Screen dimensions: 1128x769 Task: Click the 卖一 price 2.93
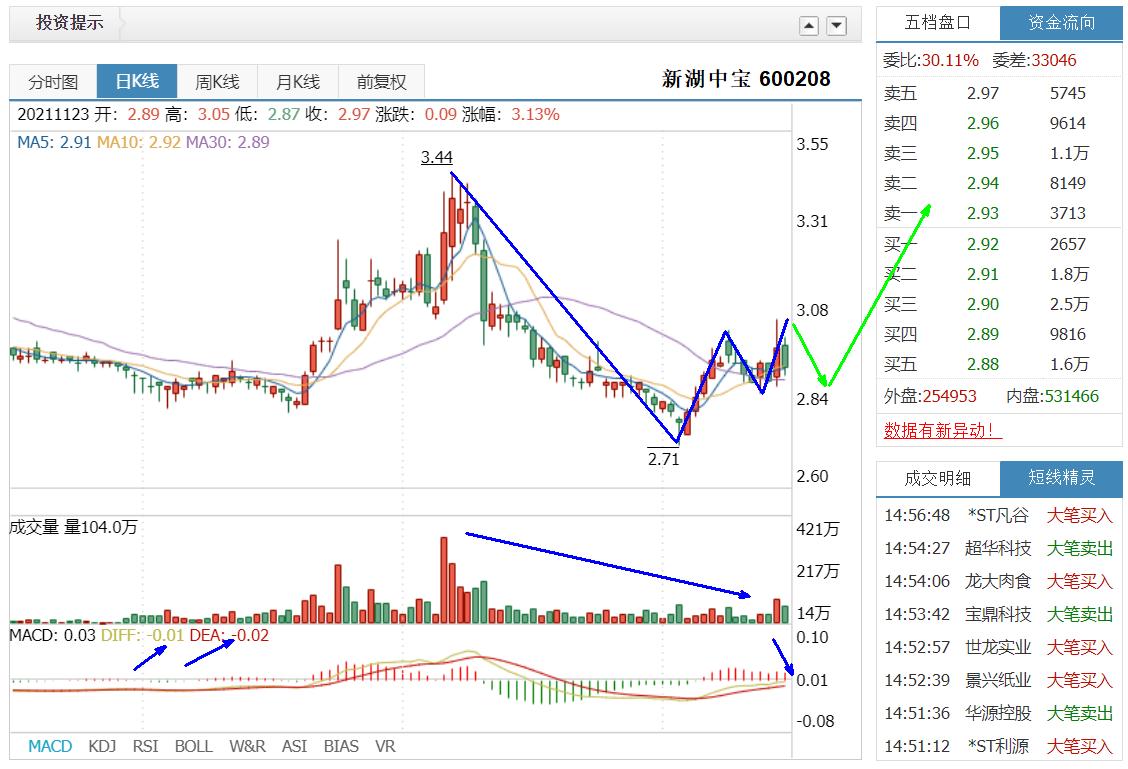click(983, 213)
